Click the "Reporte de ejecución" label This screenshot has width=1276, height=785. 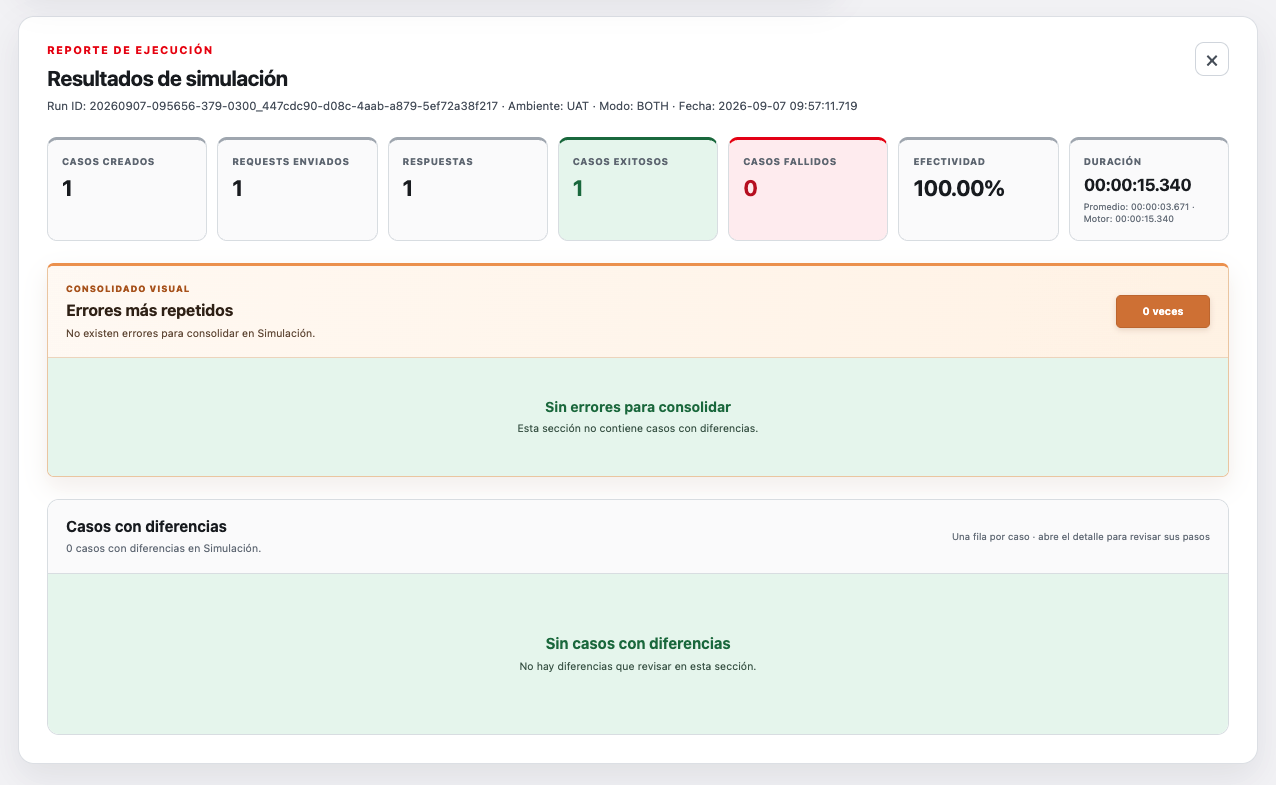(x=130, y=49)
